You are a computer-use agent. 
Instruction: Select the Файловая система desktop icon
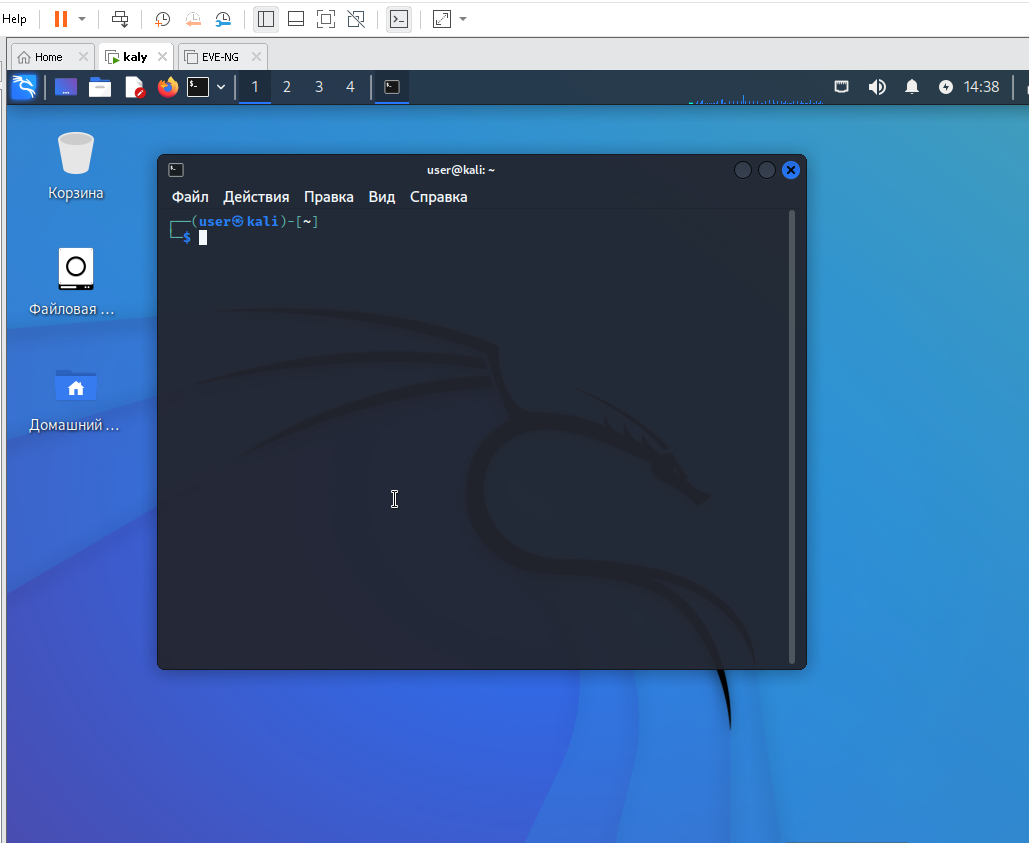[72, 282]
